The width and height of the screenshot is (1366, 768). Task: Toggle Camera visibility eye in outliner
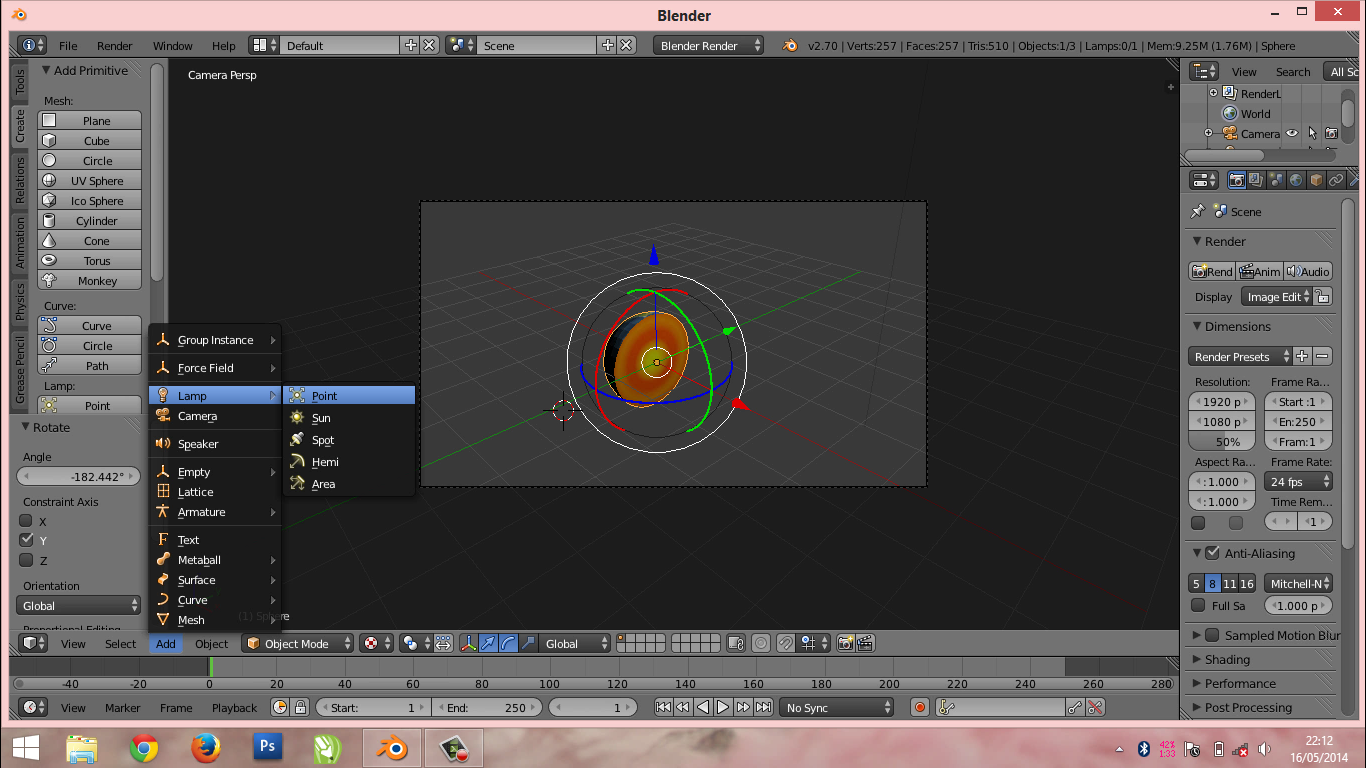click(x=1292, y=133)
